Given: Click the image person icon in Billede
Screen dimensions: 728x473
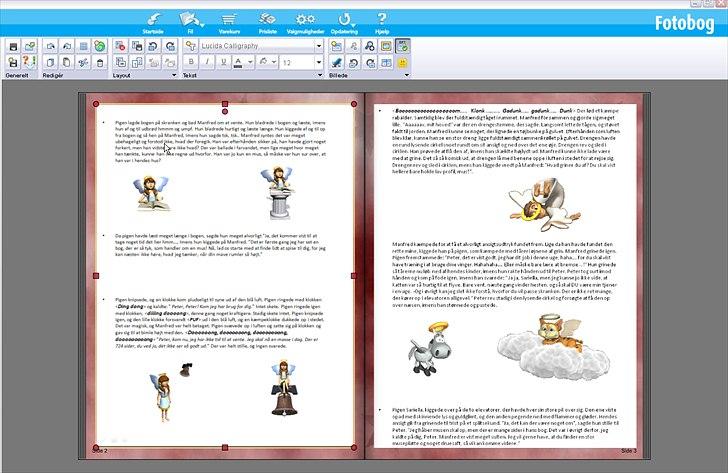Looking at the screenshot, I should (353, 46).
